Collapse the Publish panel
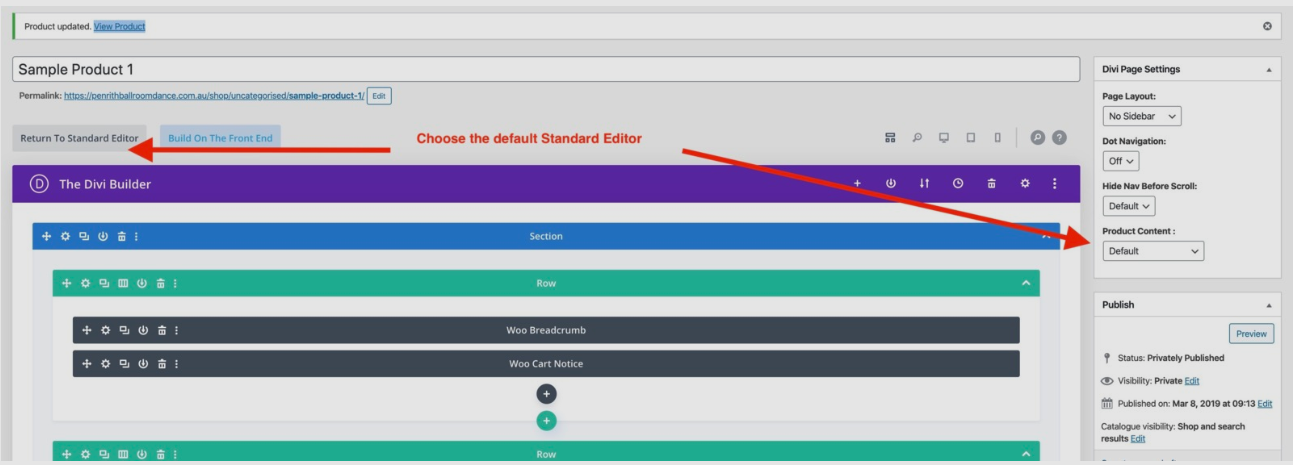Image resolution: width=1293 pixels, height=465 pixels. [x=1269, y=305]
